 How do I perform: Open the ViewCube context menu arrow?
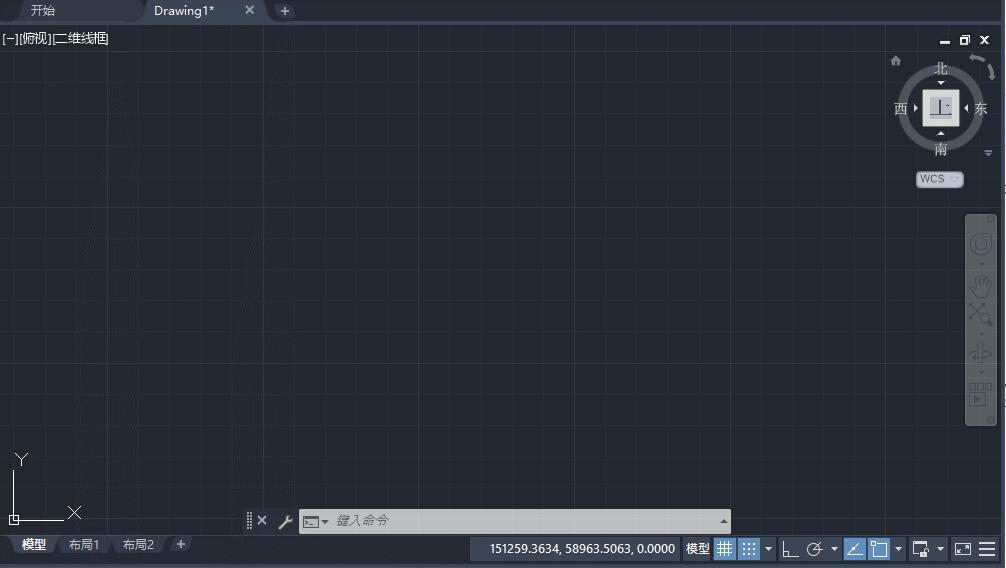(988, 153)
